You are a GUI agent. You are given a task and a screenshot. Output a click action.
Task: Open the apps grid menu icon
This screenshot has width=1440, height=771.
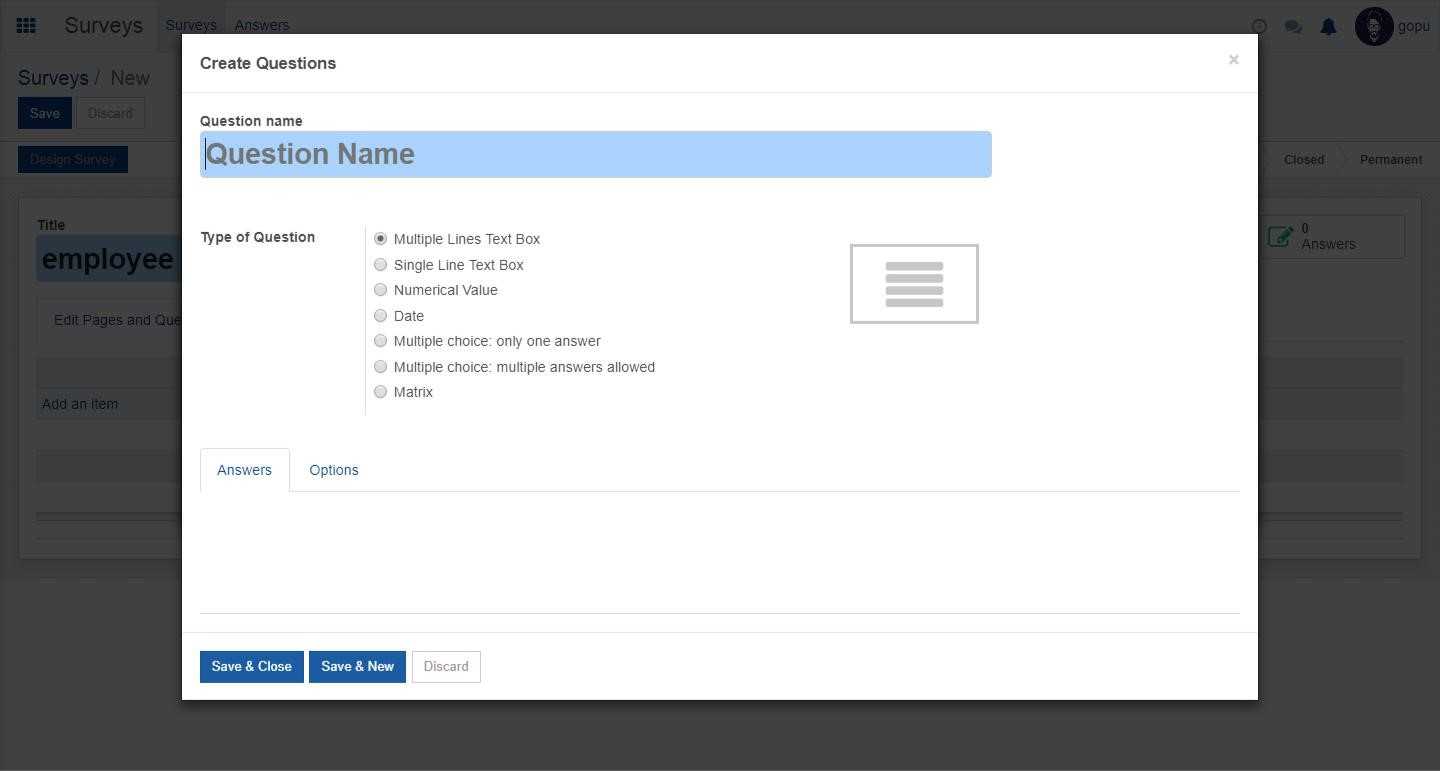[x=27, y=26]
